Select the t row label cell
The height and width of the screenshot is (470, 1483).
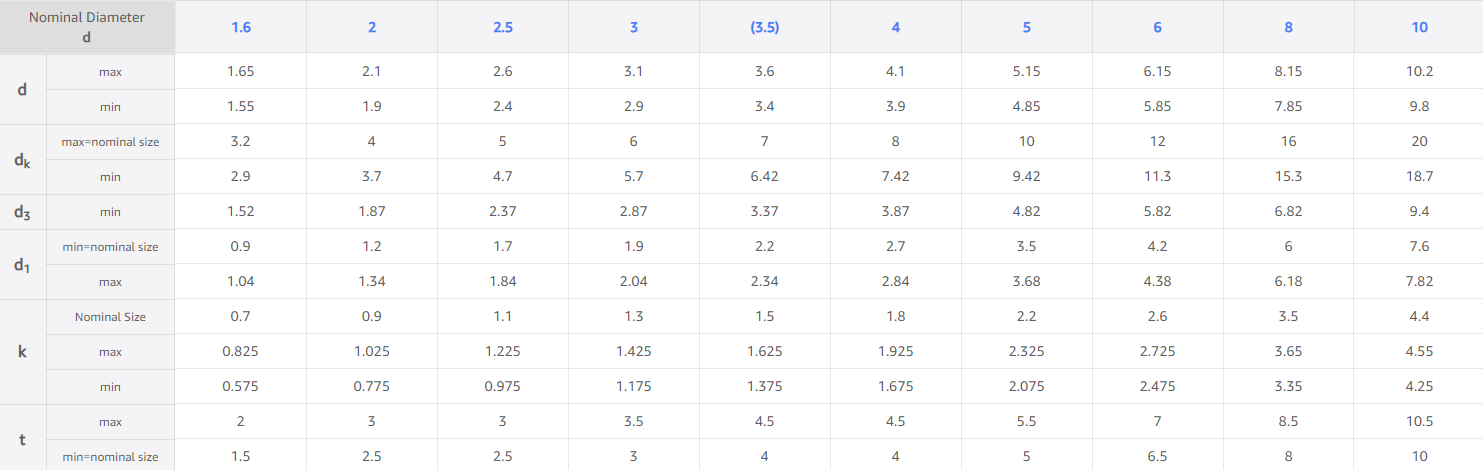[23, 439]
